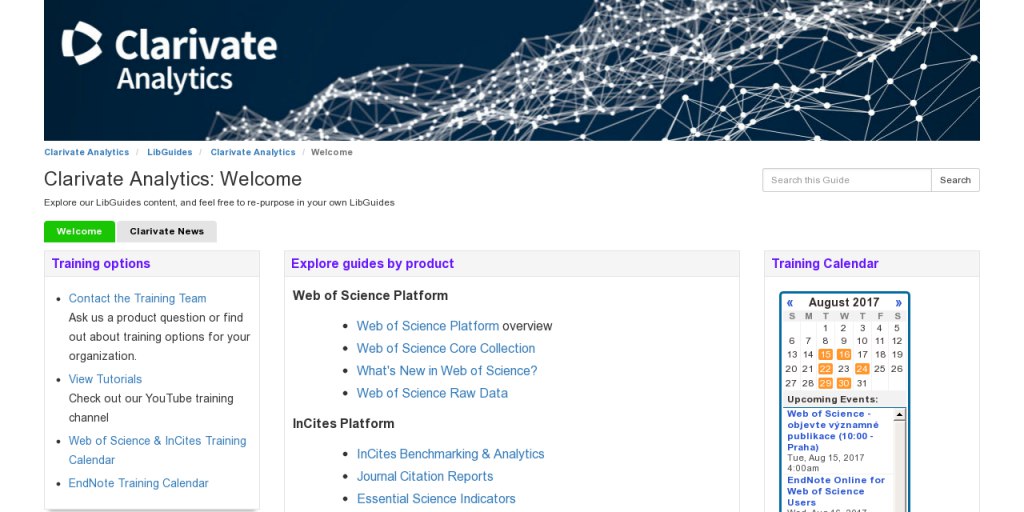Open Contact the Training Team link
The width and height of the screenshot is (1024, 512).
click(137, 298)
